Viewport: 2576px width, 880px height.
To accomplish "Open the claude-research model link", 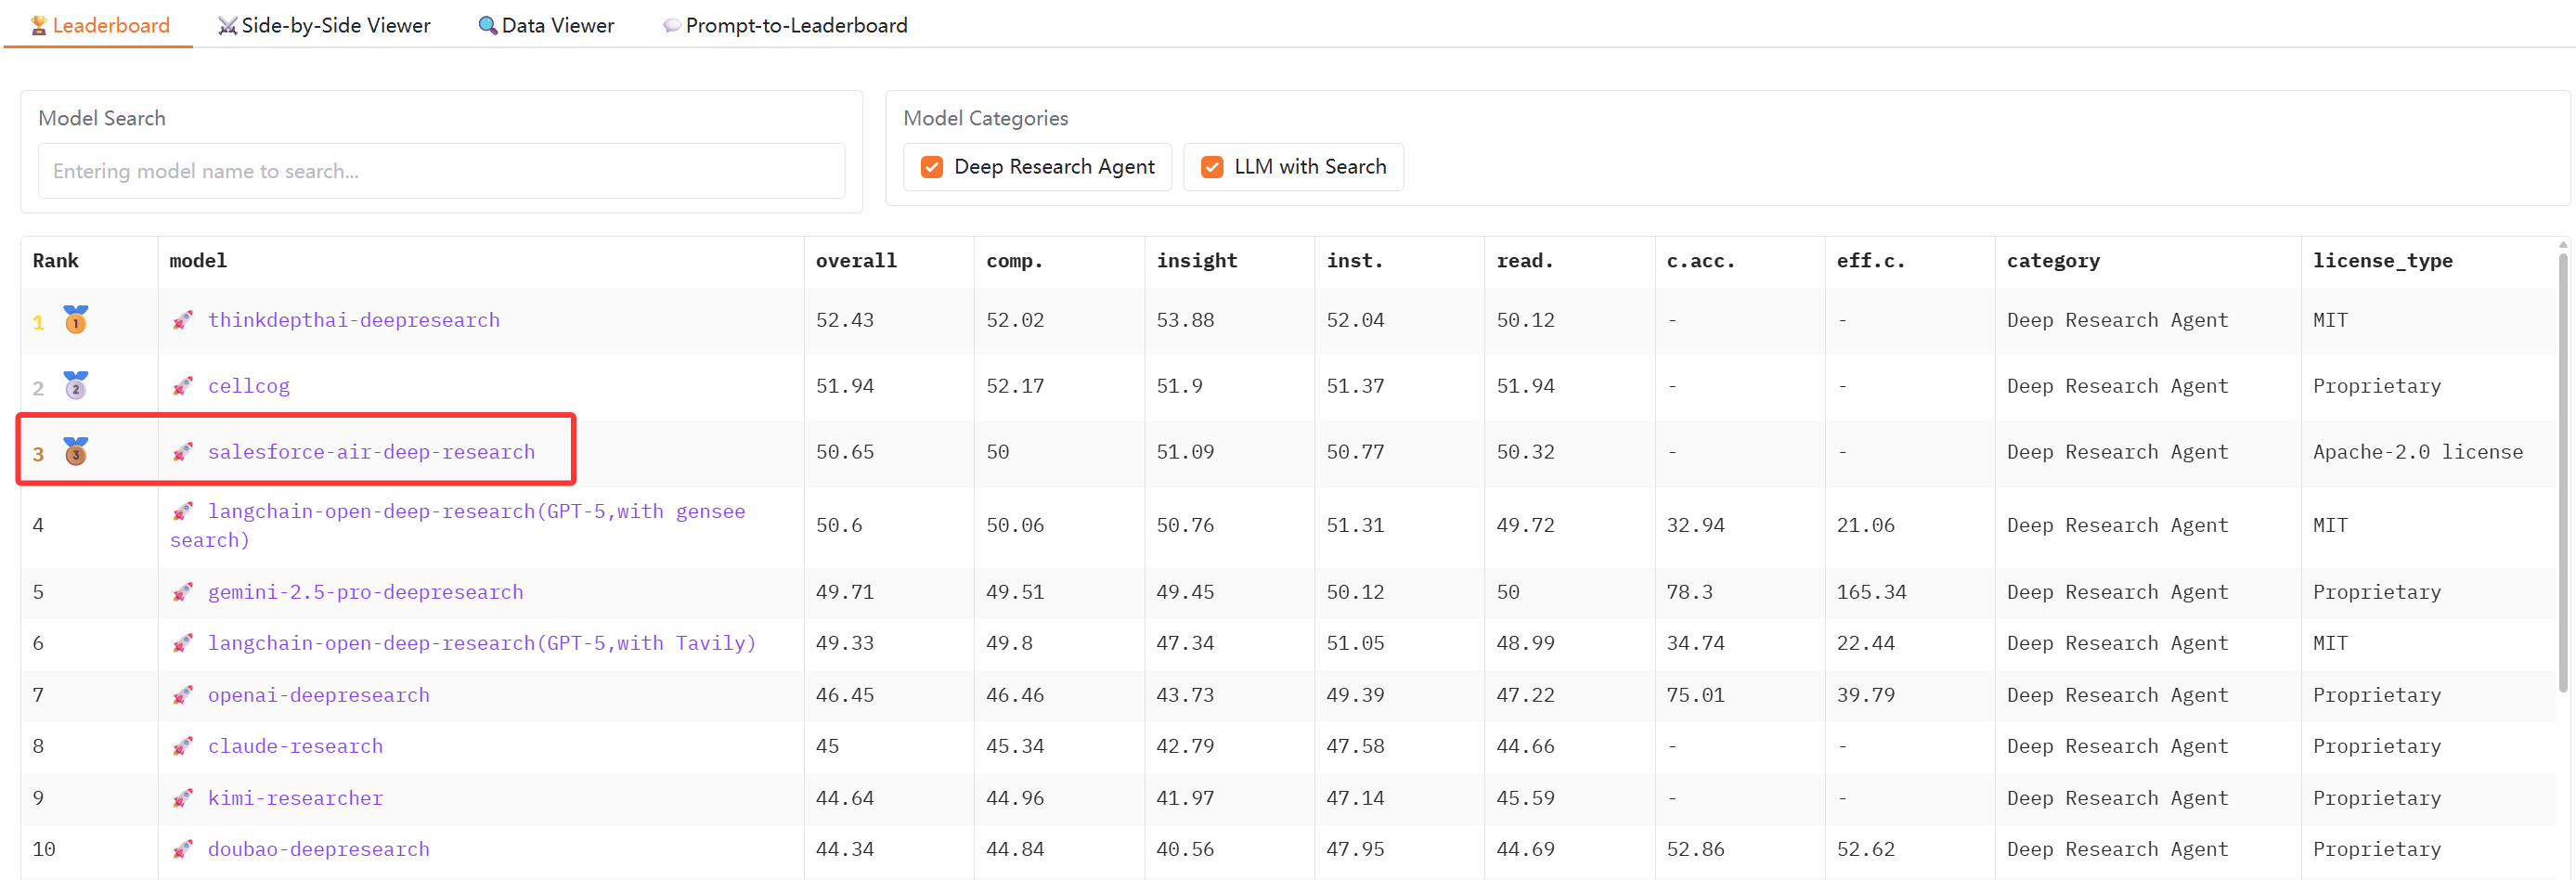I will click(294, 745).
